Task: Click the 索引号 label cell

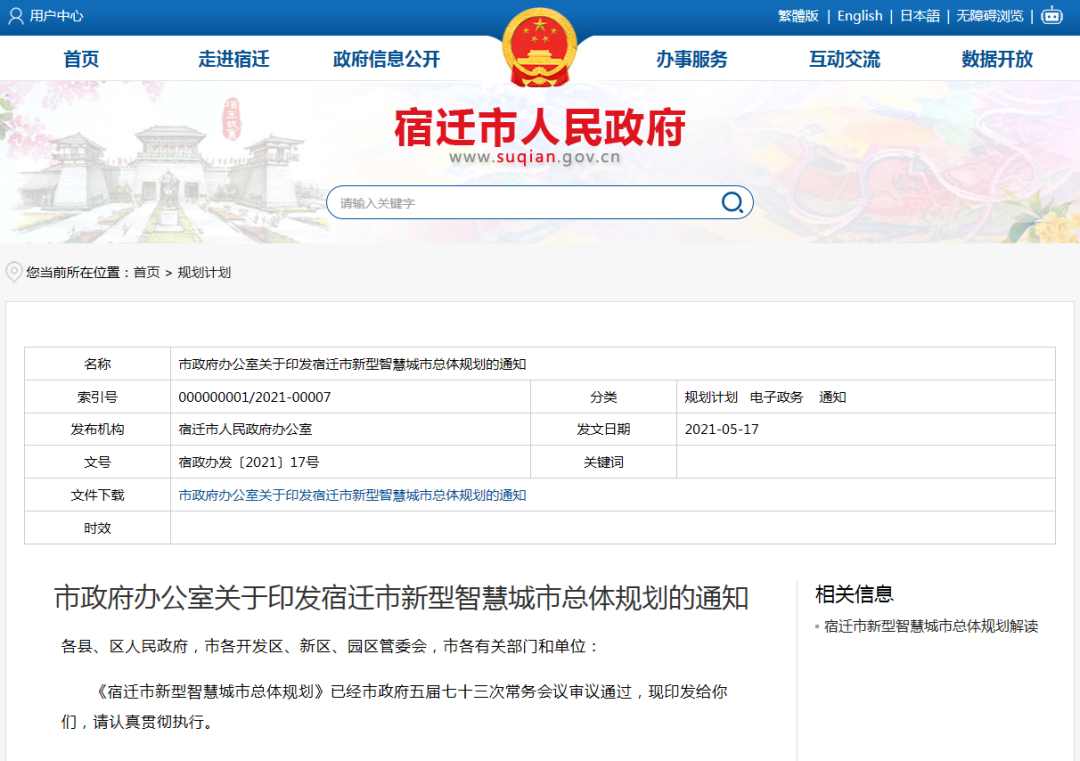Action: tap(97, 397)
